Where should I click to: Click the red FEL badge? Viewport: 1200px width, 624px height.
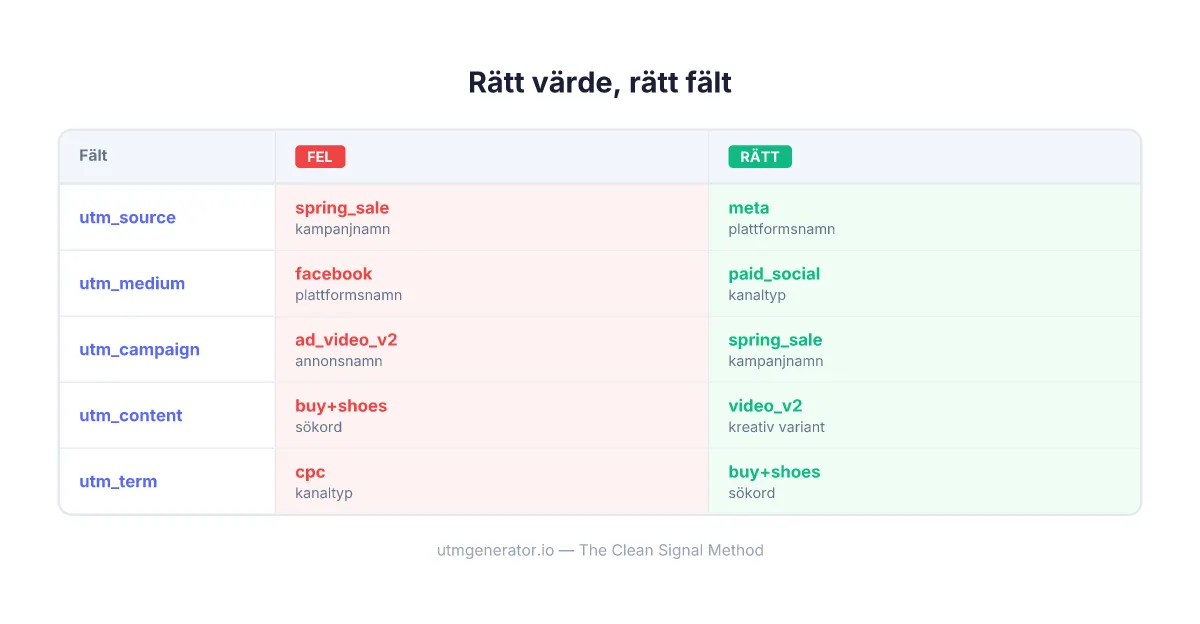tap(320, 156)
